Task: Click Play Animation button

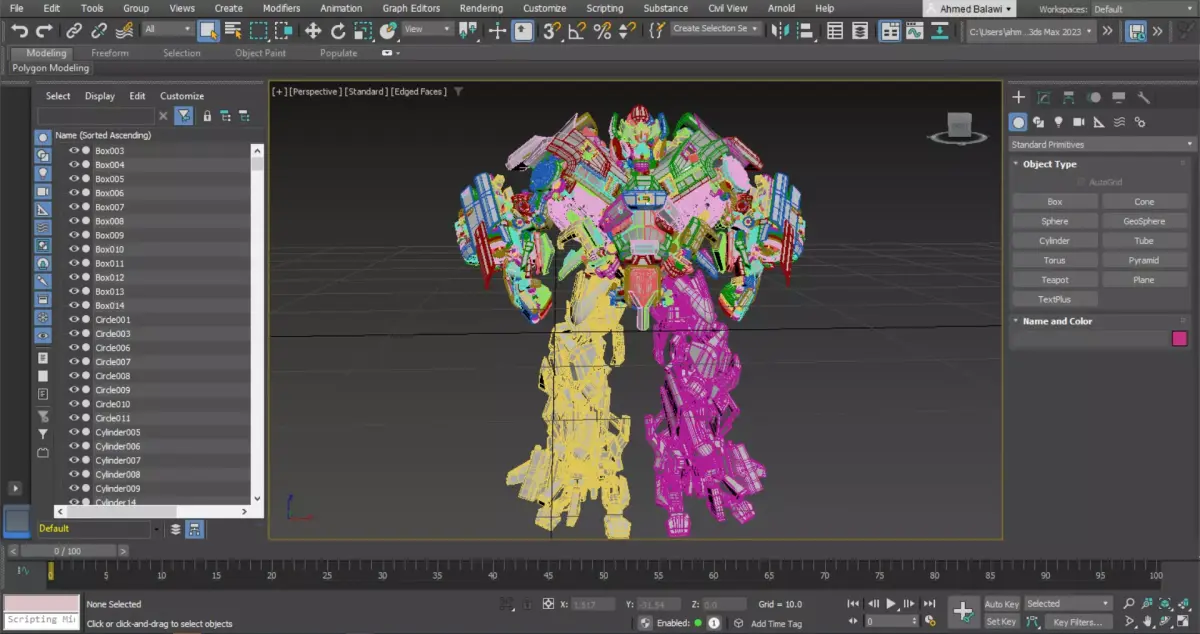Action: point(891,604)
